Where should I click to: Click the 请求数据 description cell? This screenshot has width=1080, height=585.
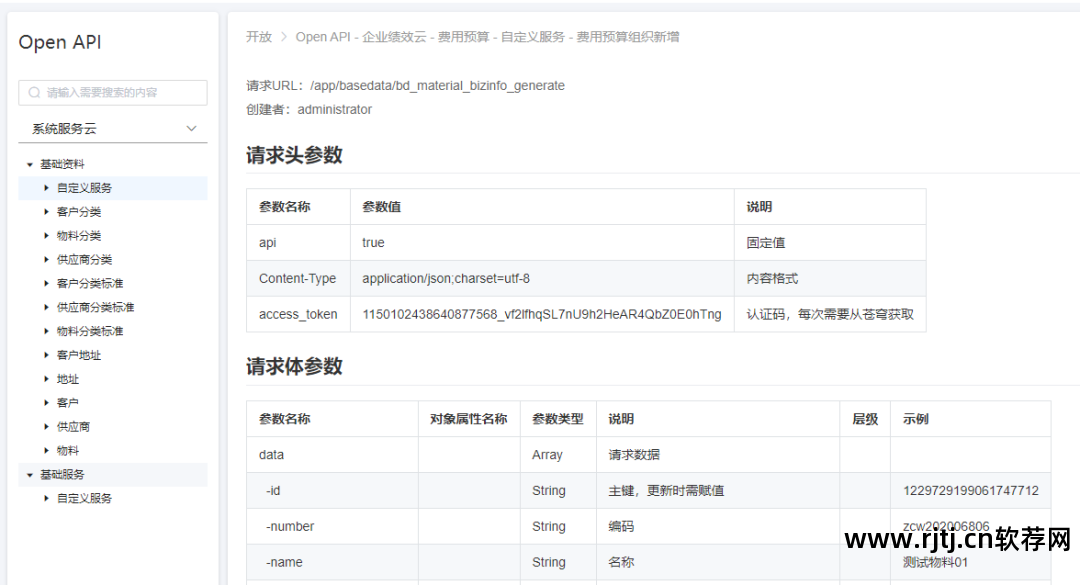[718, 455]
